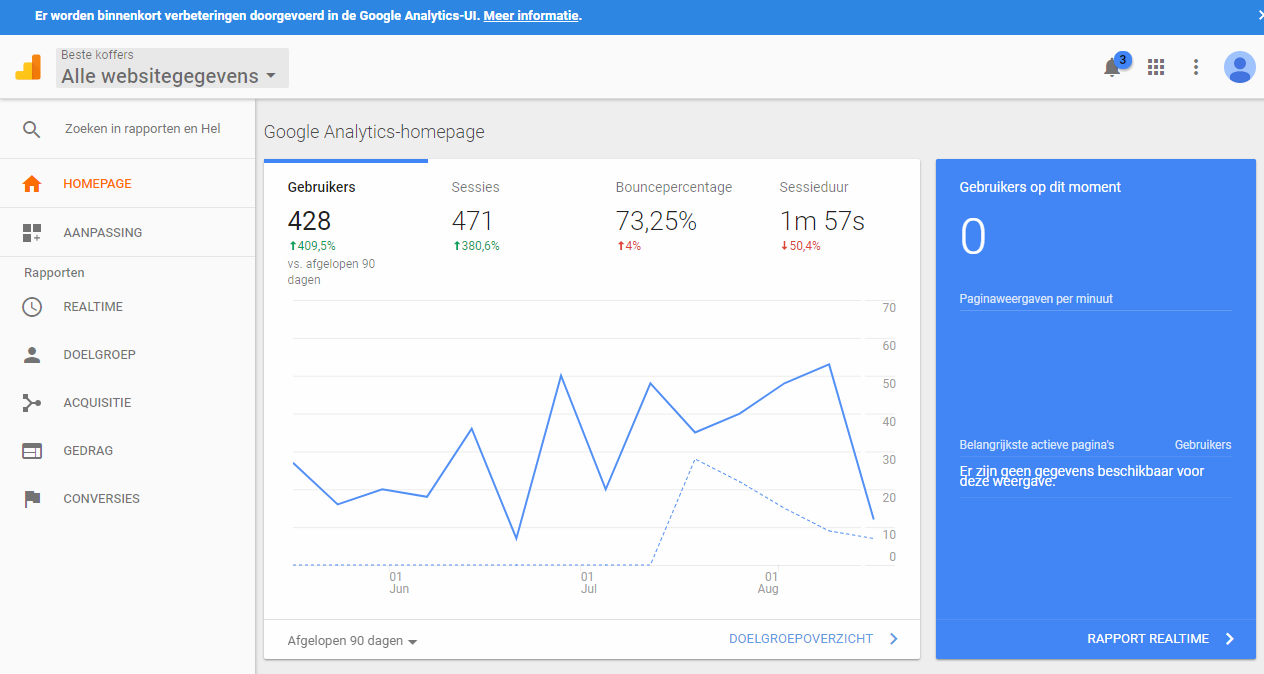Click the search magnifier icon
The width and height of the screenshot is (1264, 674).
coord(32,129)
